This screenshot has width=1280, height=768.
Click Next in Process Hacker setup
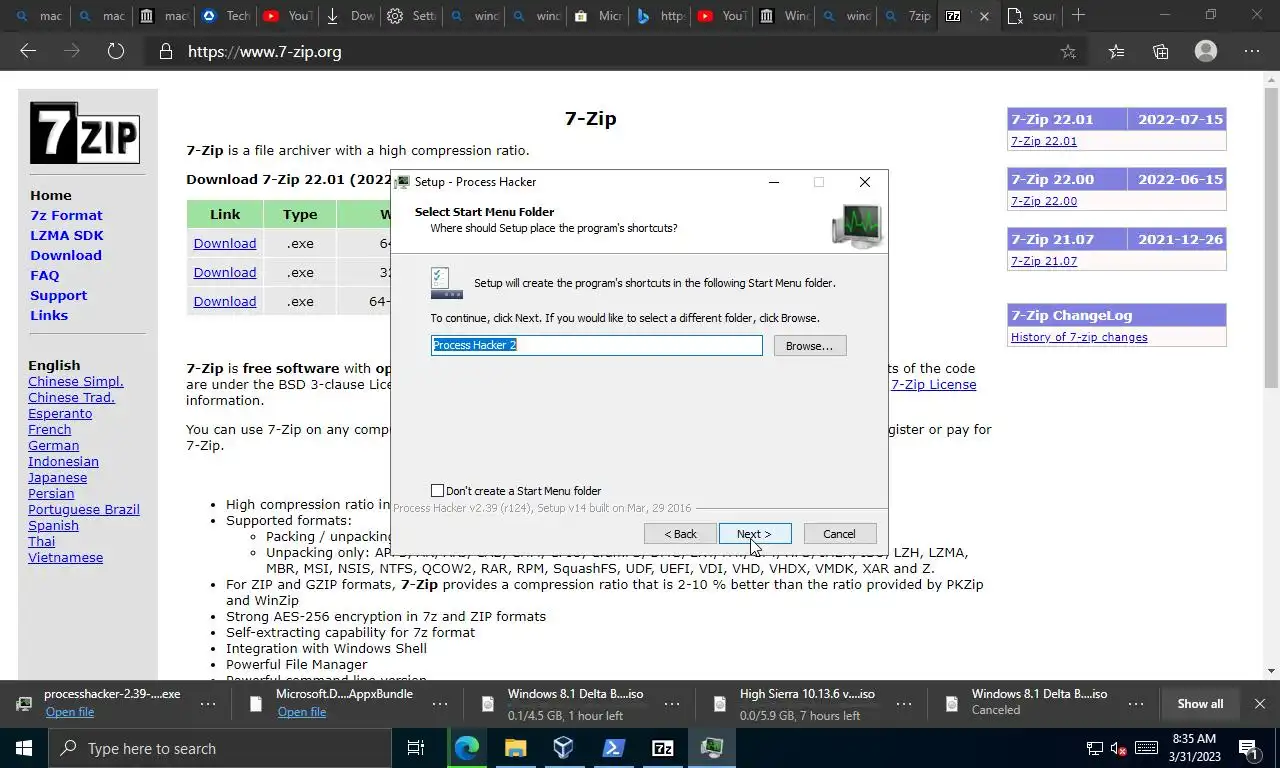coord(755,534)
